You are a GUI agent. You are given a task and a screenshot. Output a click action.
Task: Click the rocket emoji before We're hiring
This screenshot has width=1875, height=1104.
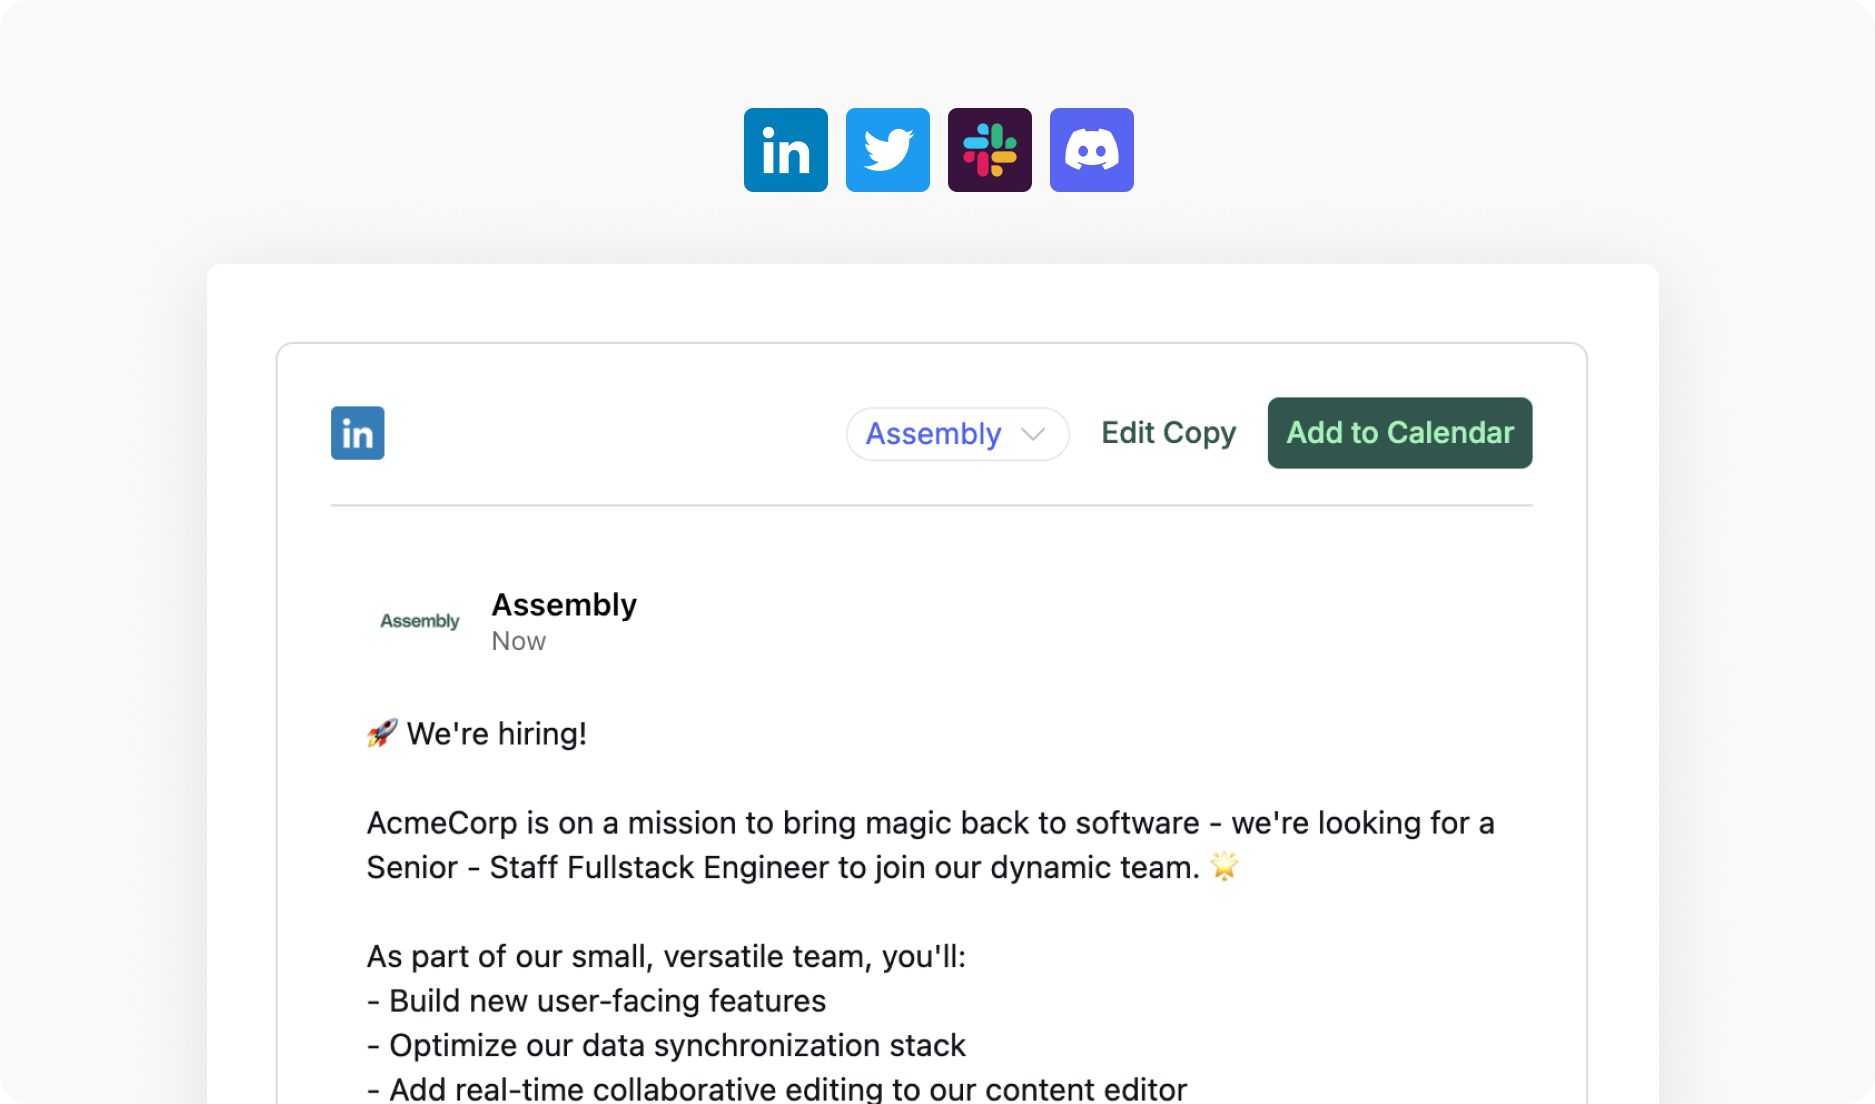tap(382, 733)
